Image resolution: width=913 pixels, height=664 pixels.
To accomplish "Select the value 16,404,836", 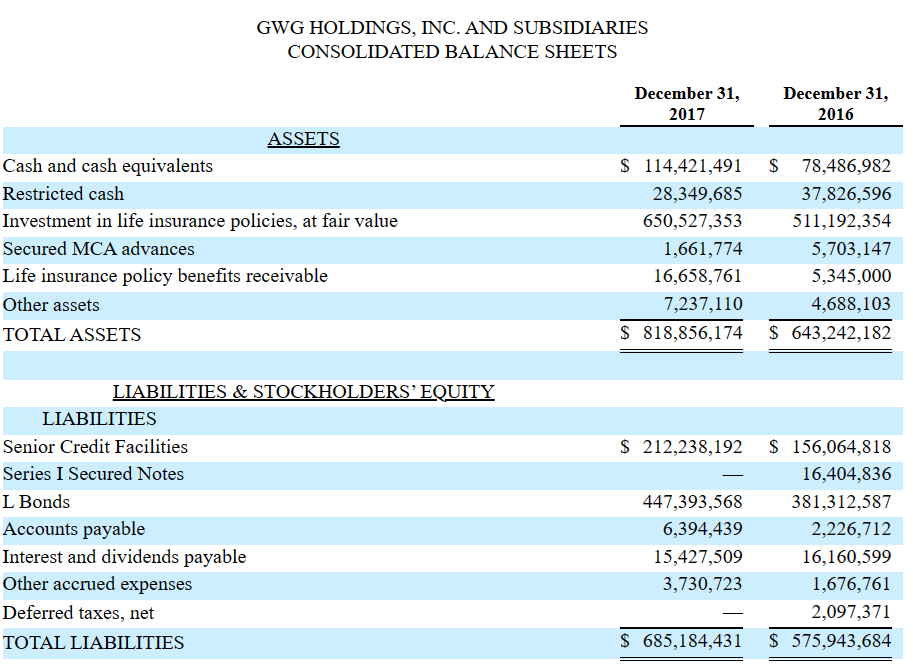I will click(x=847, y=474).
